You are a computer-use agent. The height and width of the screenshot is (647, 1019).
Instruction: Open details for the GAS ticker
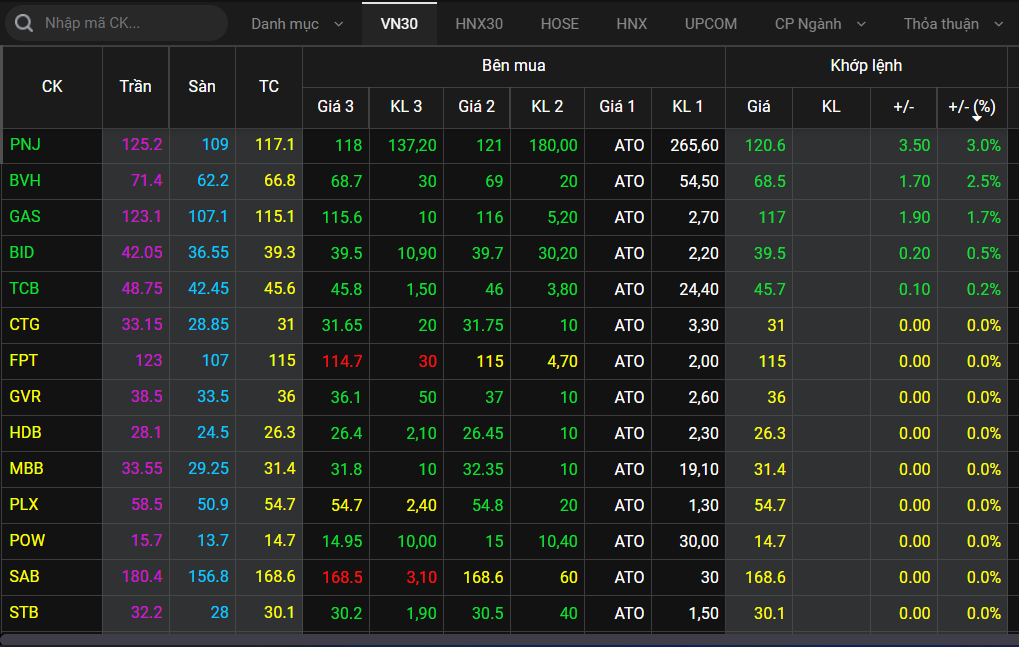click(x=25, y=217)
